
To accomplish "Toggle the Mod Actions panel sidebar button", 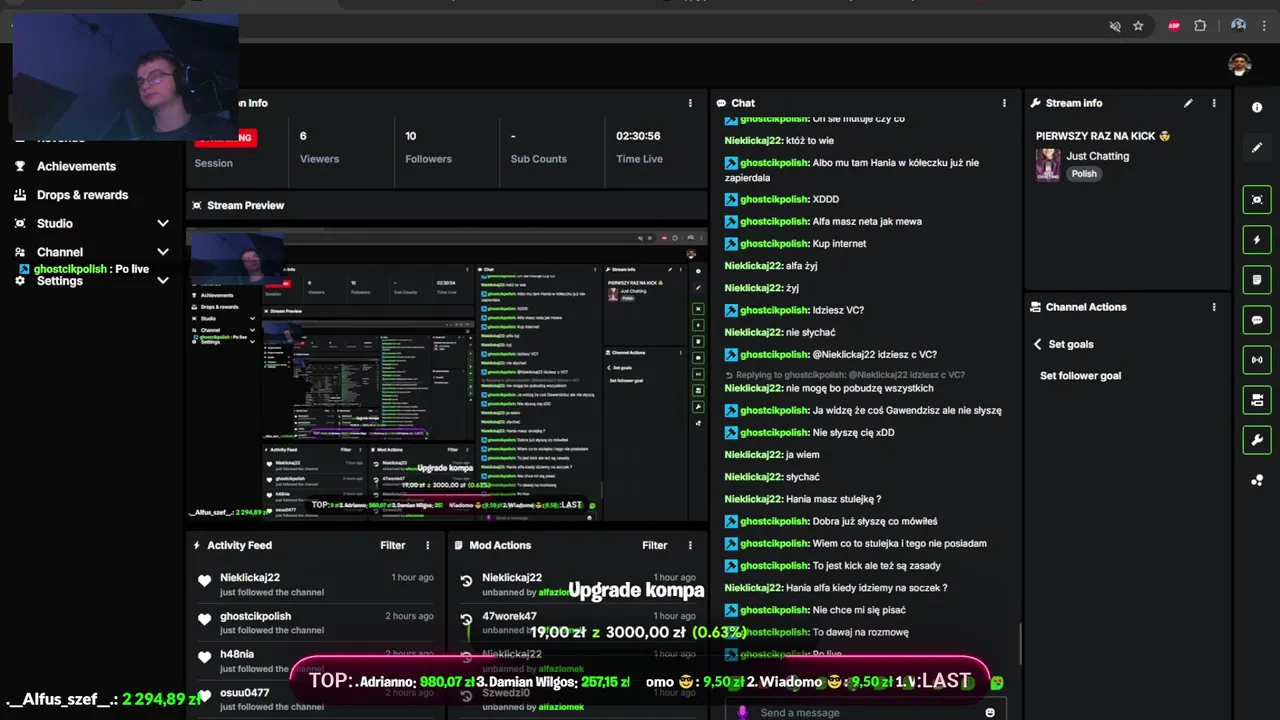I will [1257, 280].
